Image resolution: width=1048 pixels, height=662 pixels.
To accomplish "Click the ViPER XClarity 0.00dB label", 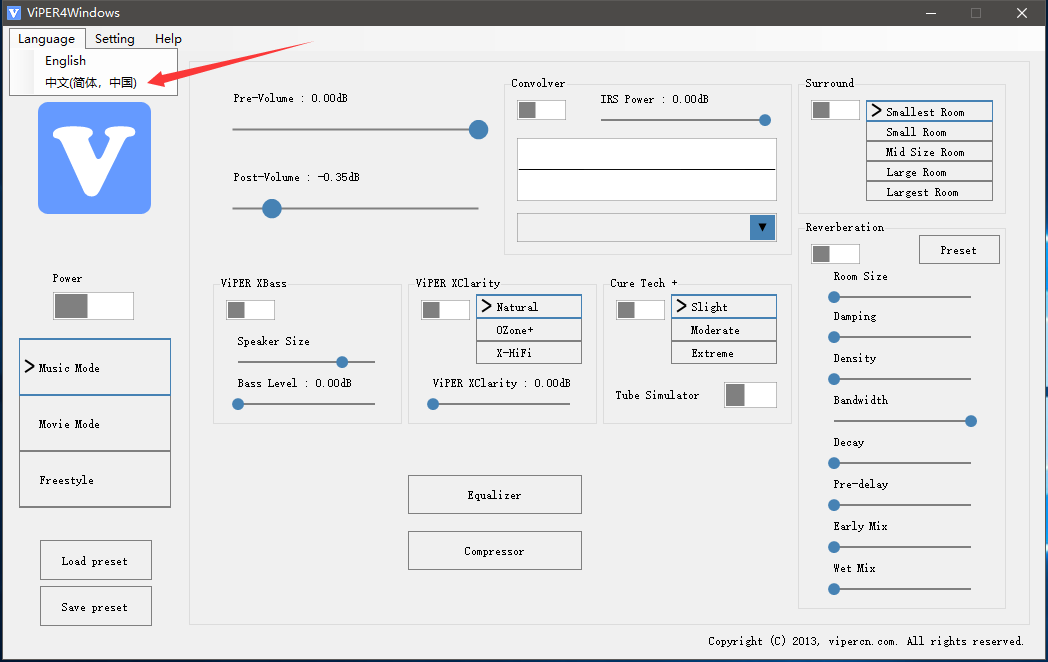I will point(501,383).
